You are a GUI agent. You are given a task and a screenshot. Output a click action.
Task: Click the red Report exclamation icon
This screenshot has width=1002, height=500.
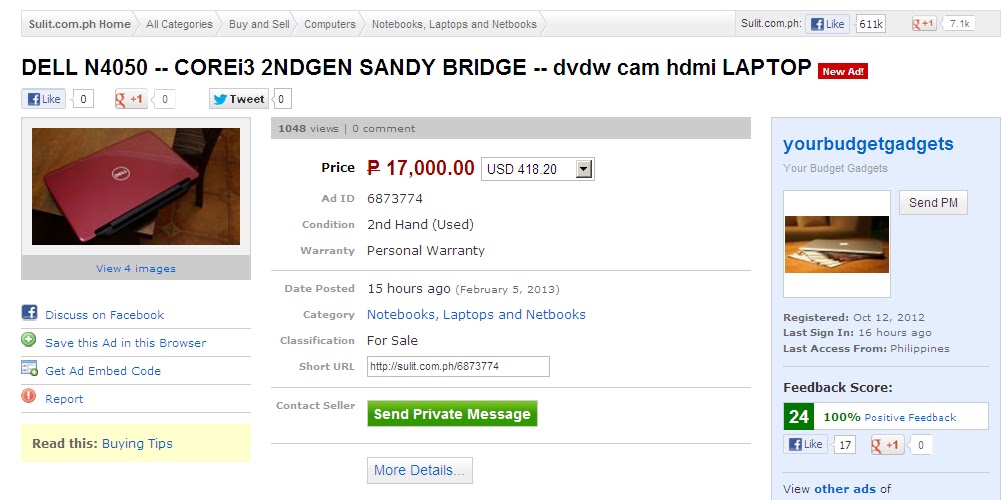tap(29, 396)
